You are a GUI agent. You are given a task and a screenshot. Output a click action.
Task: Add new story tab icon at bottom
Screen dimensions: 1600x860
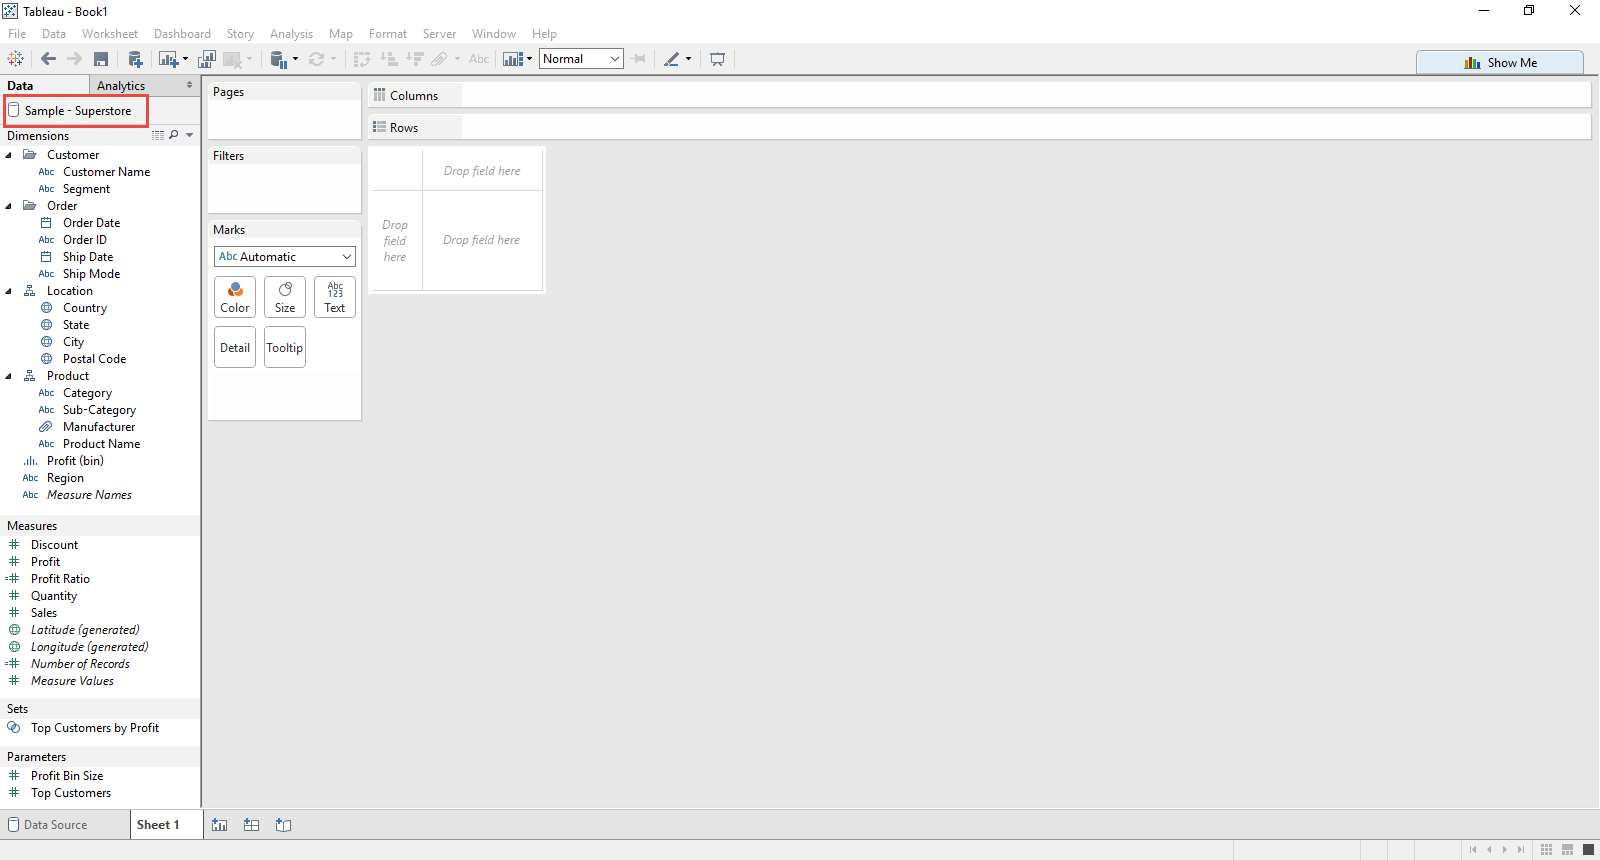coord(283,825)
